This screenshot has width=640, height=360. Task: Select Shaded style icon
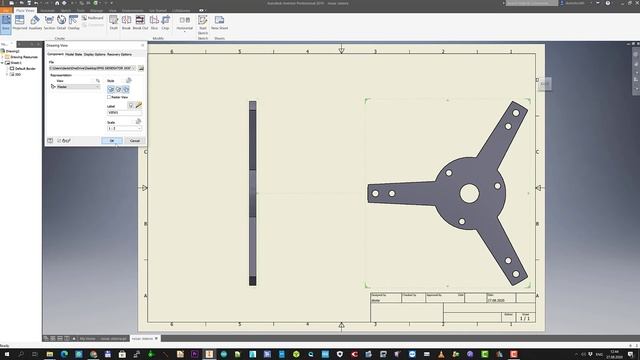(126, 89)
